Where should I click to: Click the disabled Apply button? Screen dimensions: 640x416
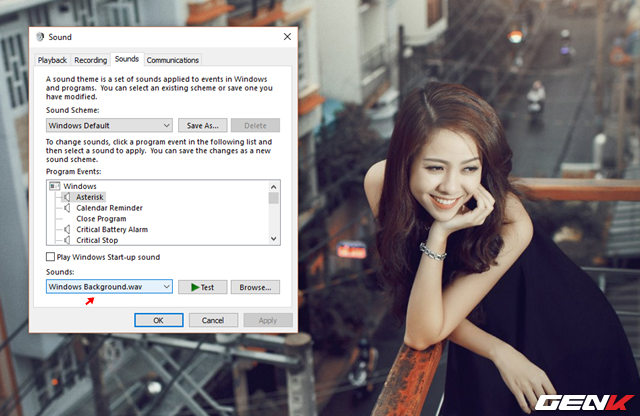268,320
